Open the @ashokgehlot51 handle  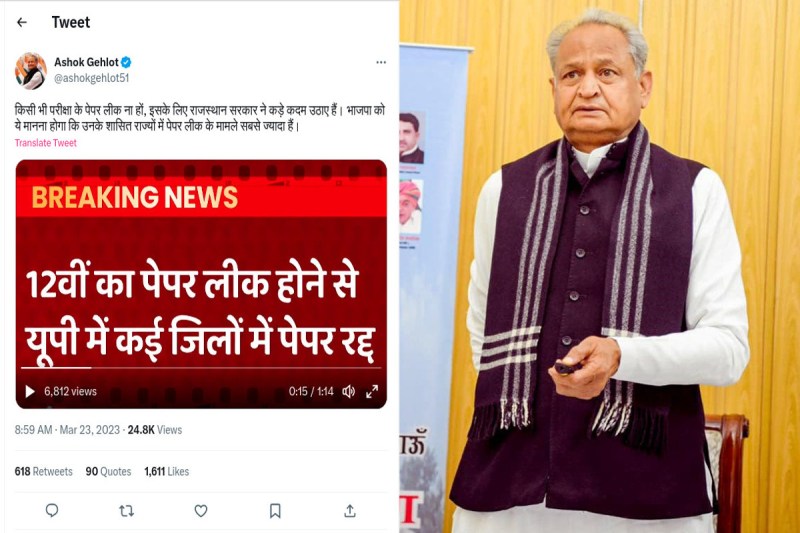pyautogui.click(x=92, y=78)
